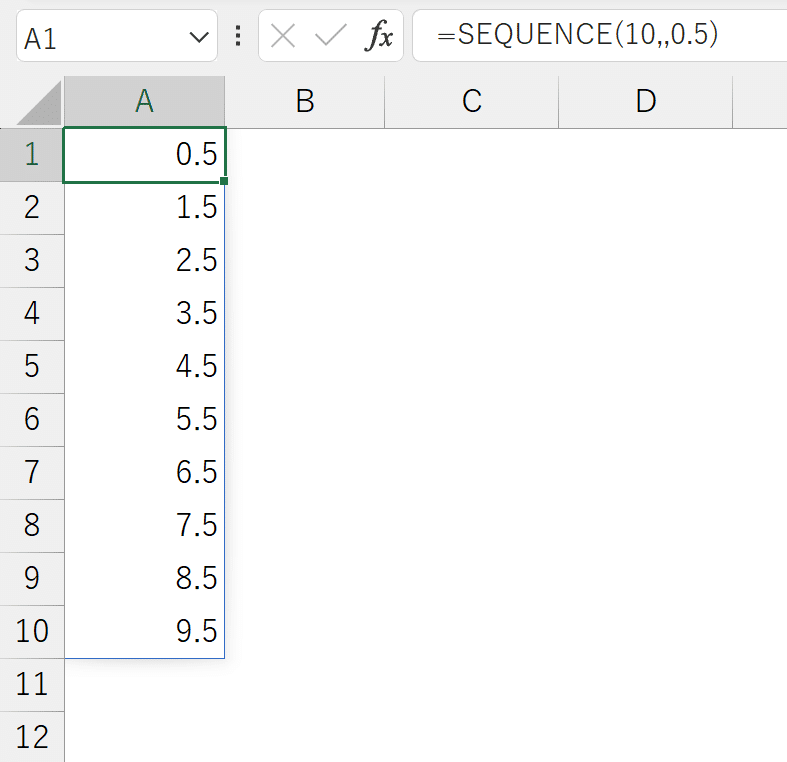The width and height of the screenshot is (787, 762).
Task: Click the Insert Function fx icon
Action: pyautogui.click(x=378, y=36)
